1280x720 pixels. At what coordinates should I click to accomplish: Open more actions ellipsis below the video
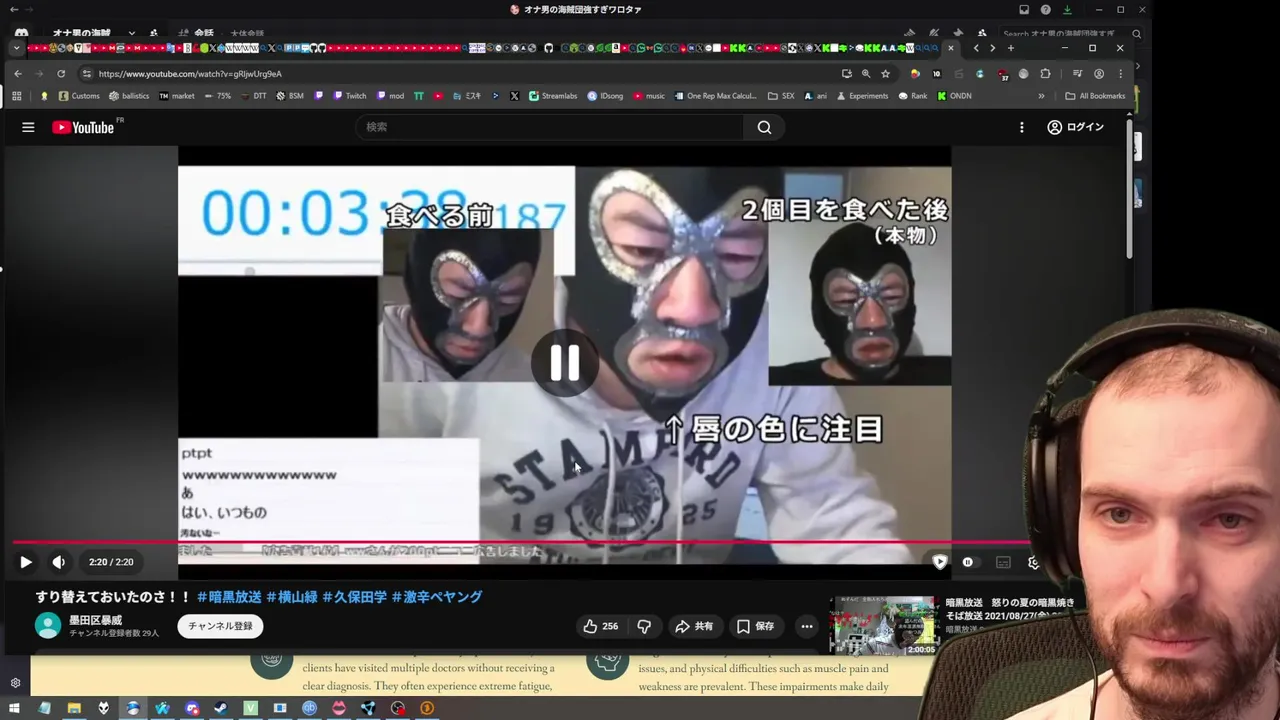click(807, 626)
